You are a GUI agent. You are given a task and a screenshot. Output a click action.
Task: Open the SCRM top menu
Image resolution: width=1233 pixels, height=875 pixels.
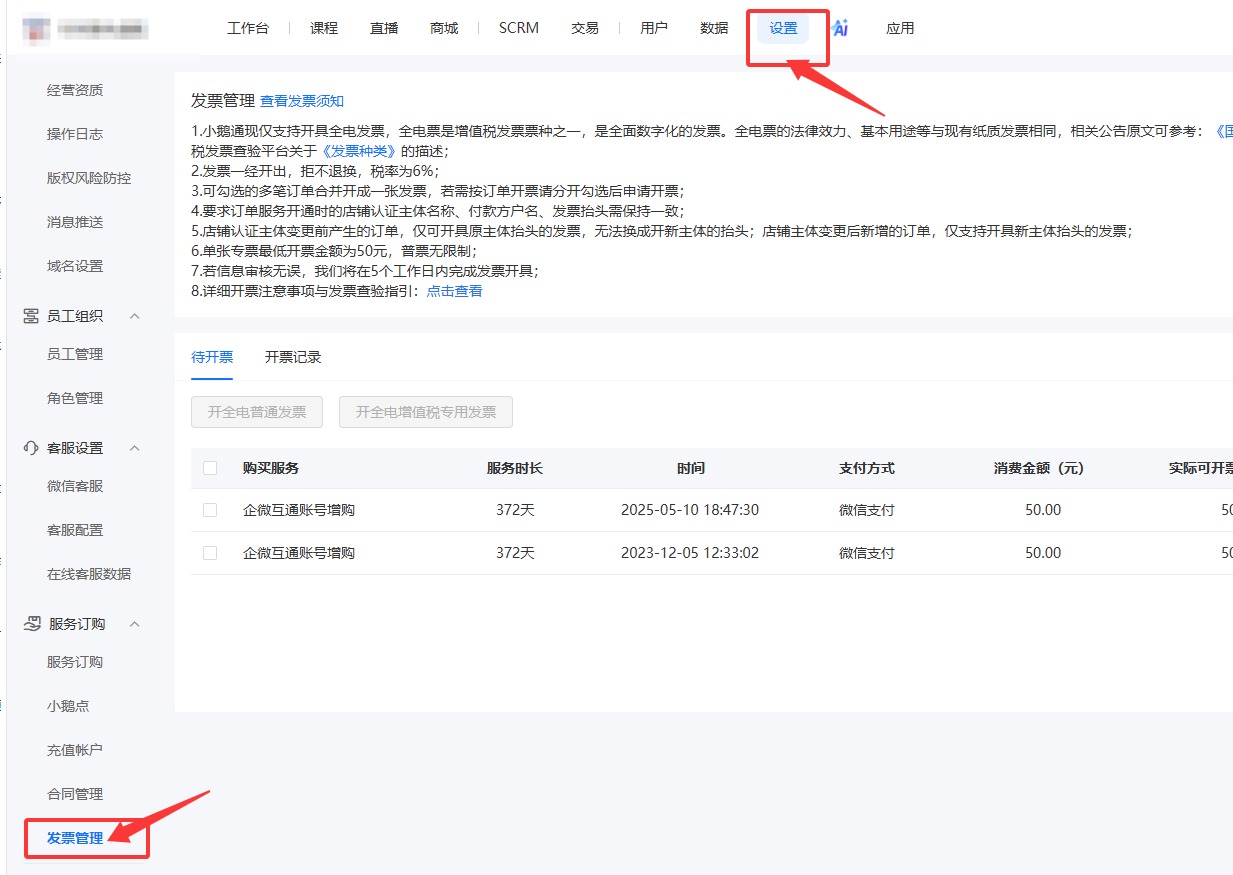tap(519, 28)
